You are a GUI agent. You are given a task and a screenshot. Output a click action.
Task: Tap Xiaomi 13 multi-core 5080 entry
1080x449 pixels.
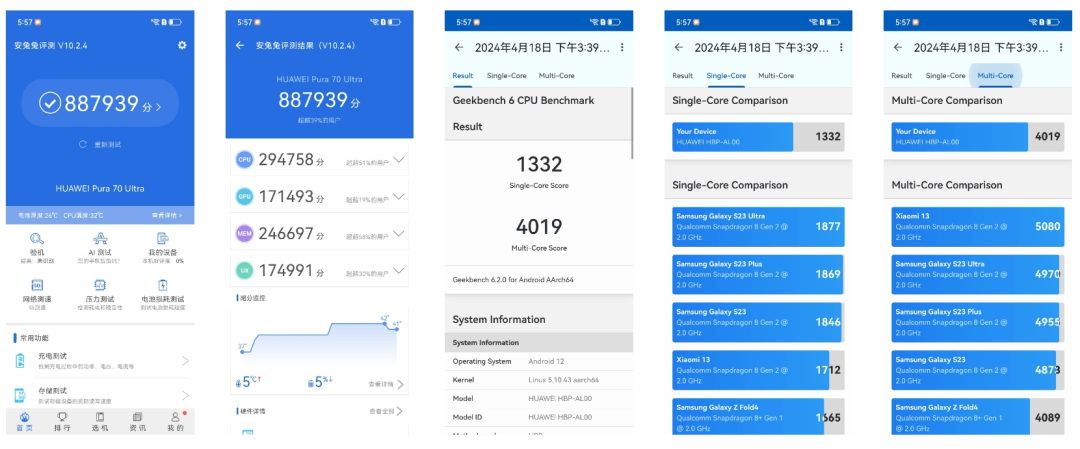point(978,227)
